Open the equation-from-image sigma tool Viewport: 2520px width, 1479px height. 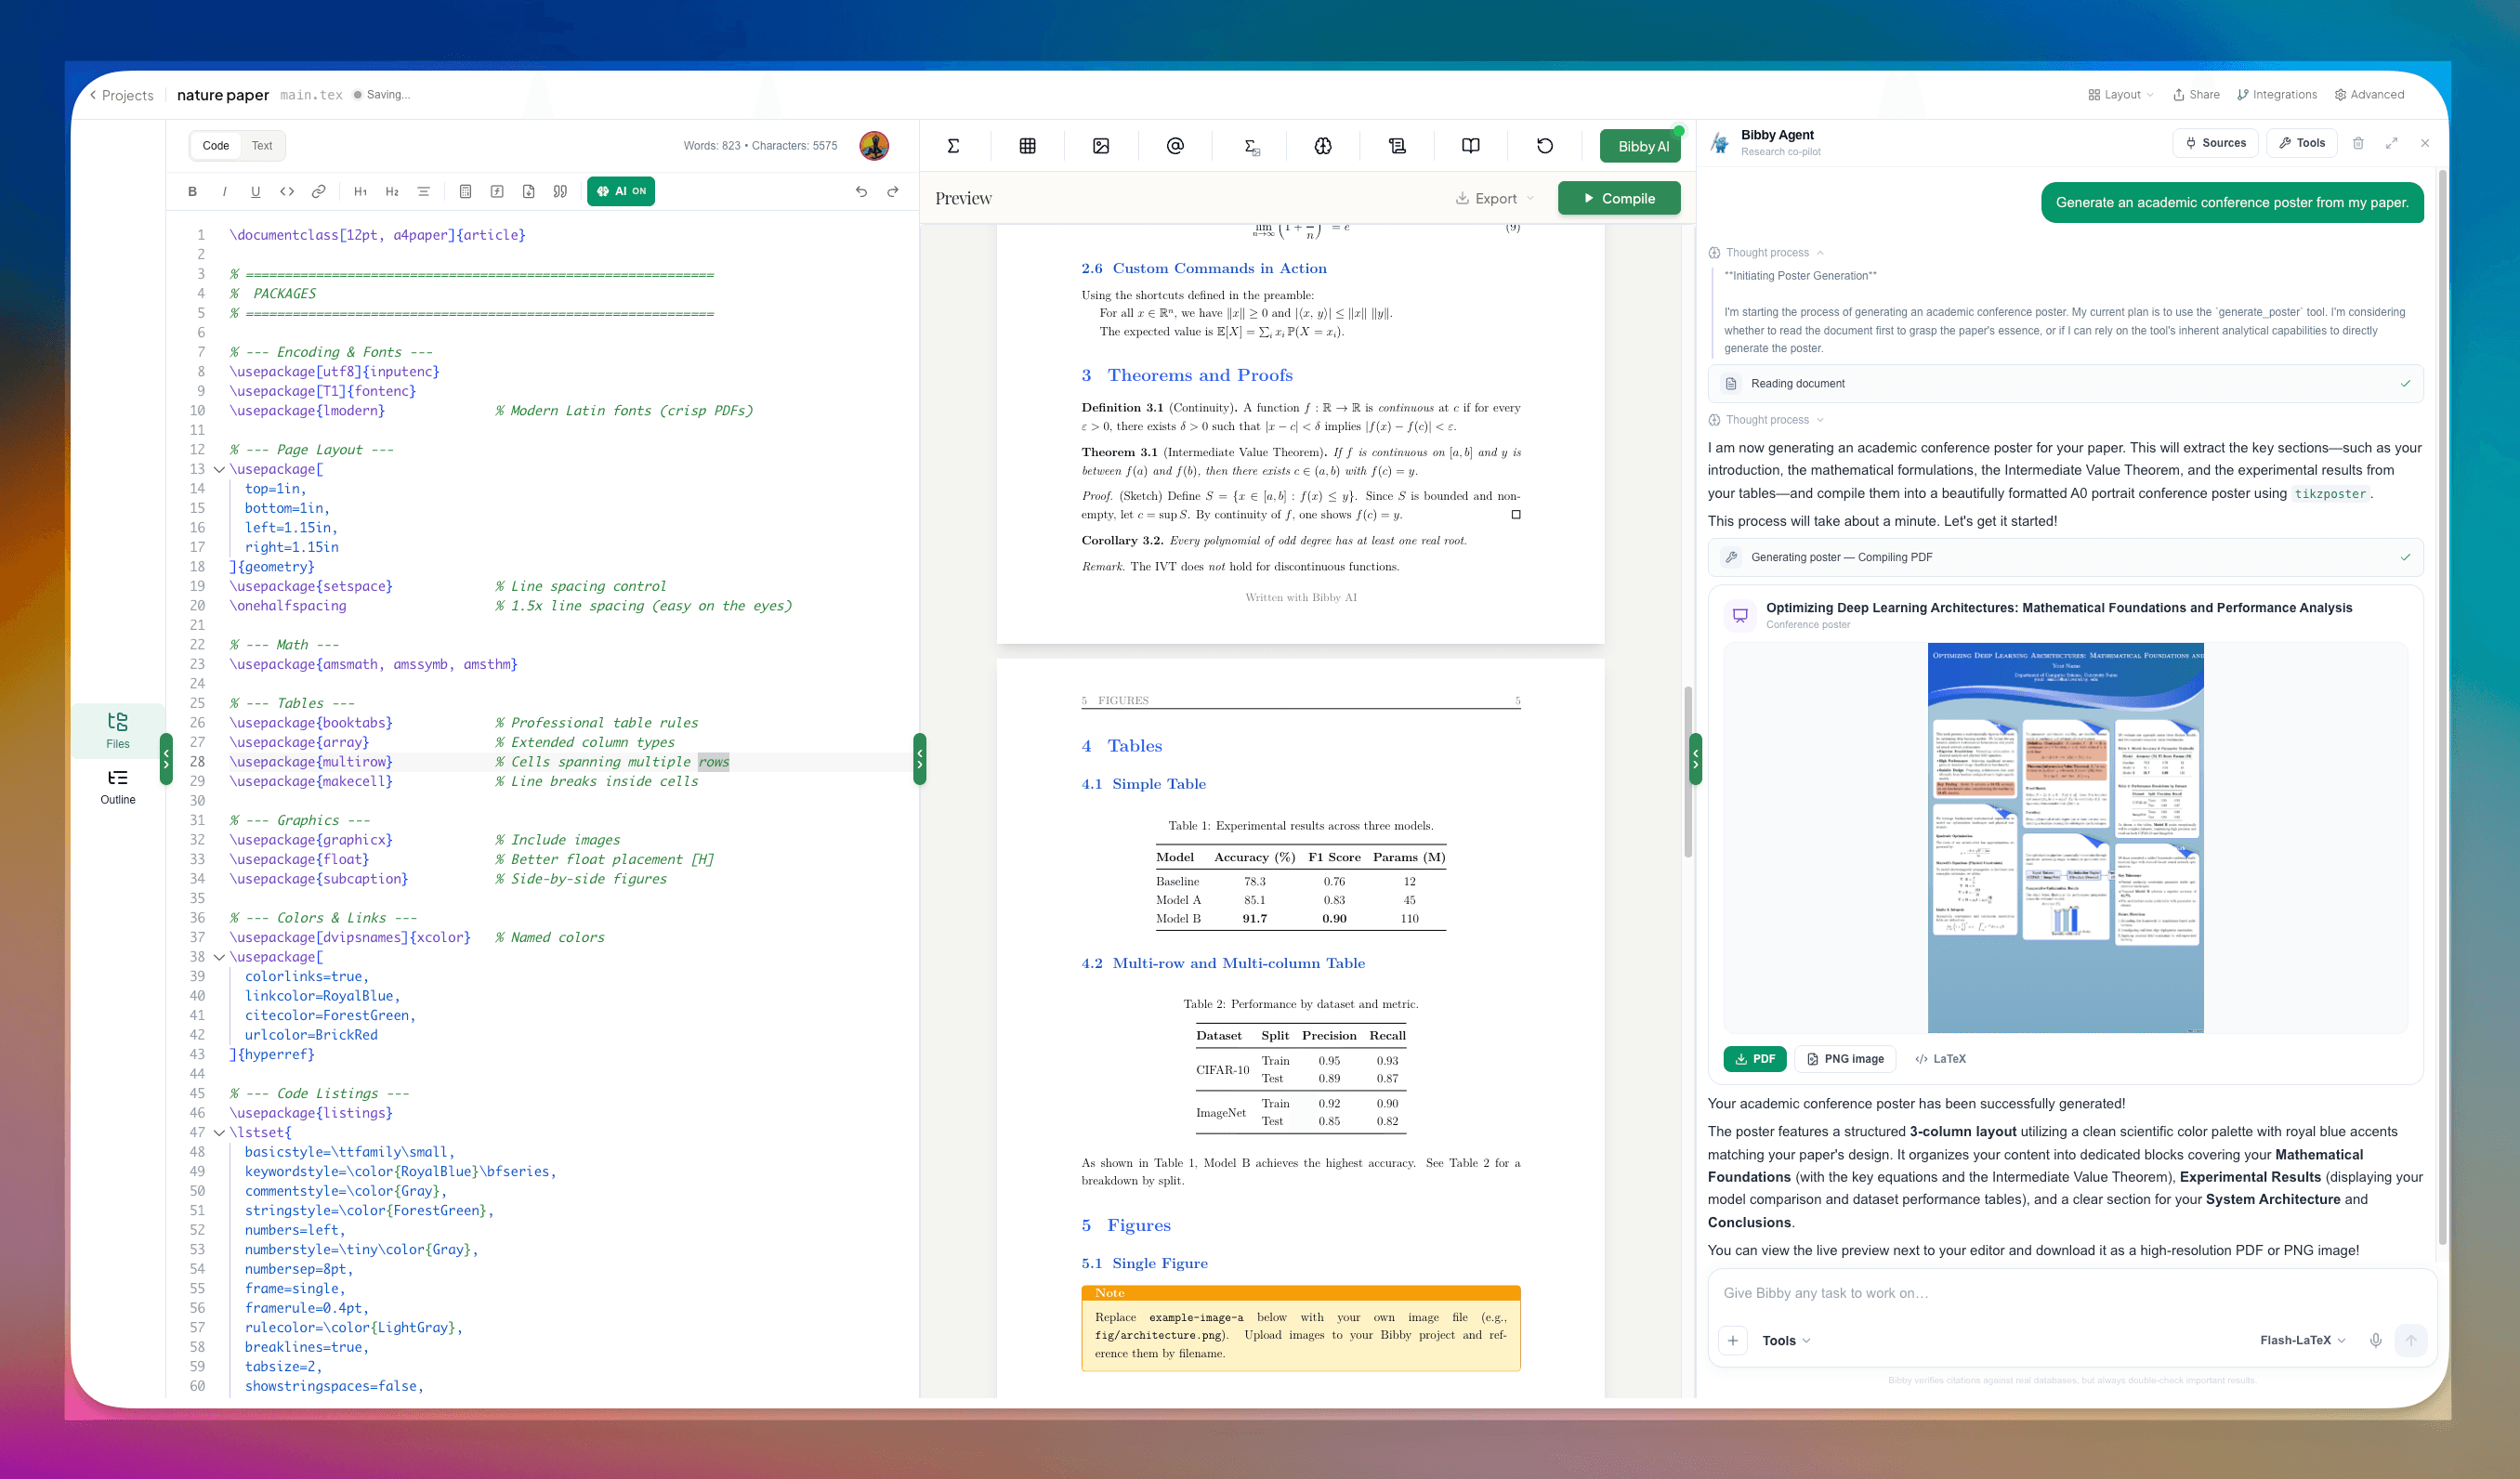[x=1250, y=146]
